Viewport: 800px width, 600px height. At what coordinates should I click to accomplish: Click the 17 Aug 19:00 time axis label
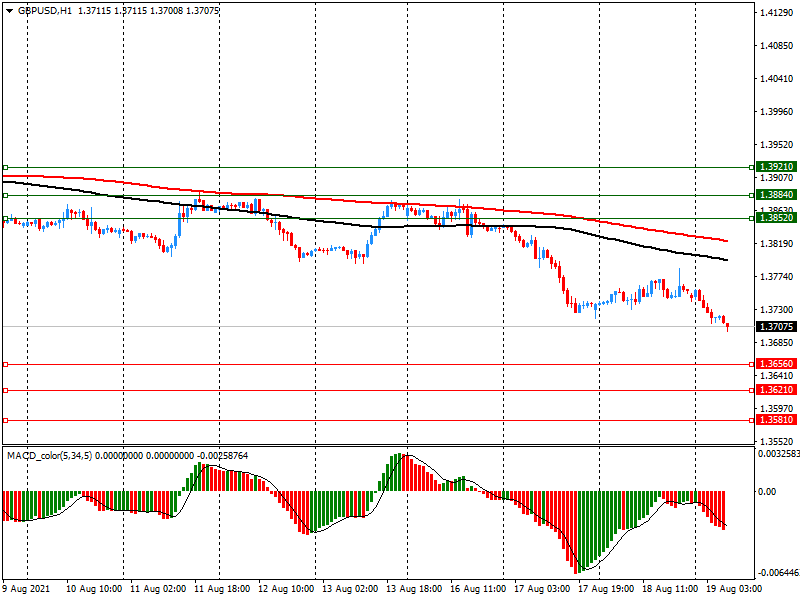pyautogui.click(x=606, y=589)
